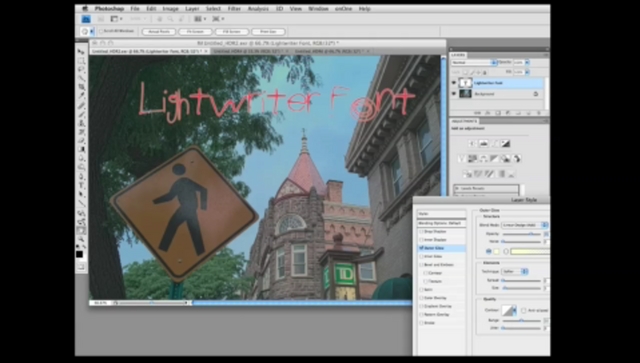Hide the Lightwriter Font layer with its eye icon
The image size is (640, 363).
(x=453, y=83)
